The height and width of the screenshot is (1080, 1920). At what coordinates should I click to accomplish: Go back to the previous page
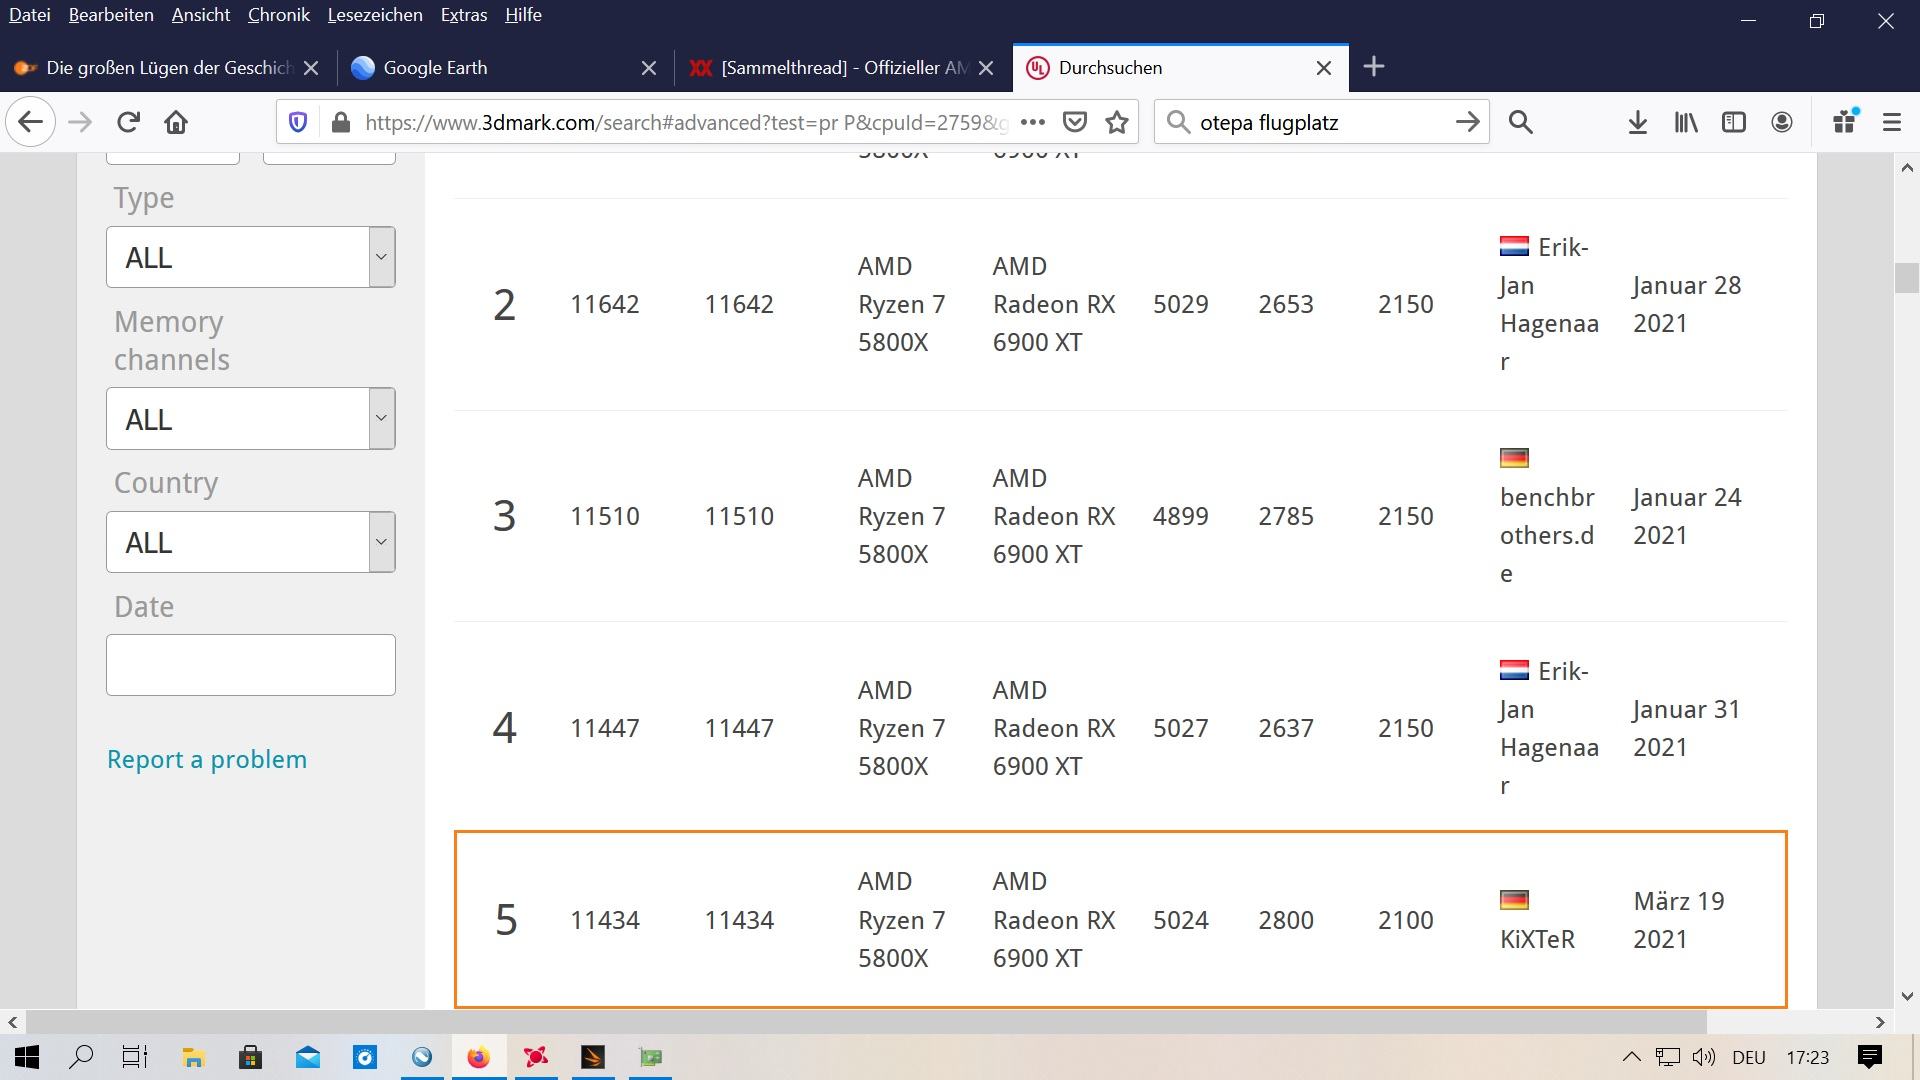[30, 122]
